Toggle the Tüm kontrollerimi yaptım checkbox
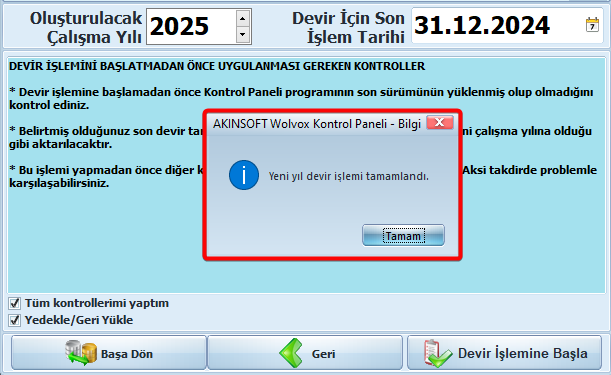This screenshot has width=611, height=375. pyautogui.click(x=14, y=303)
